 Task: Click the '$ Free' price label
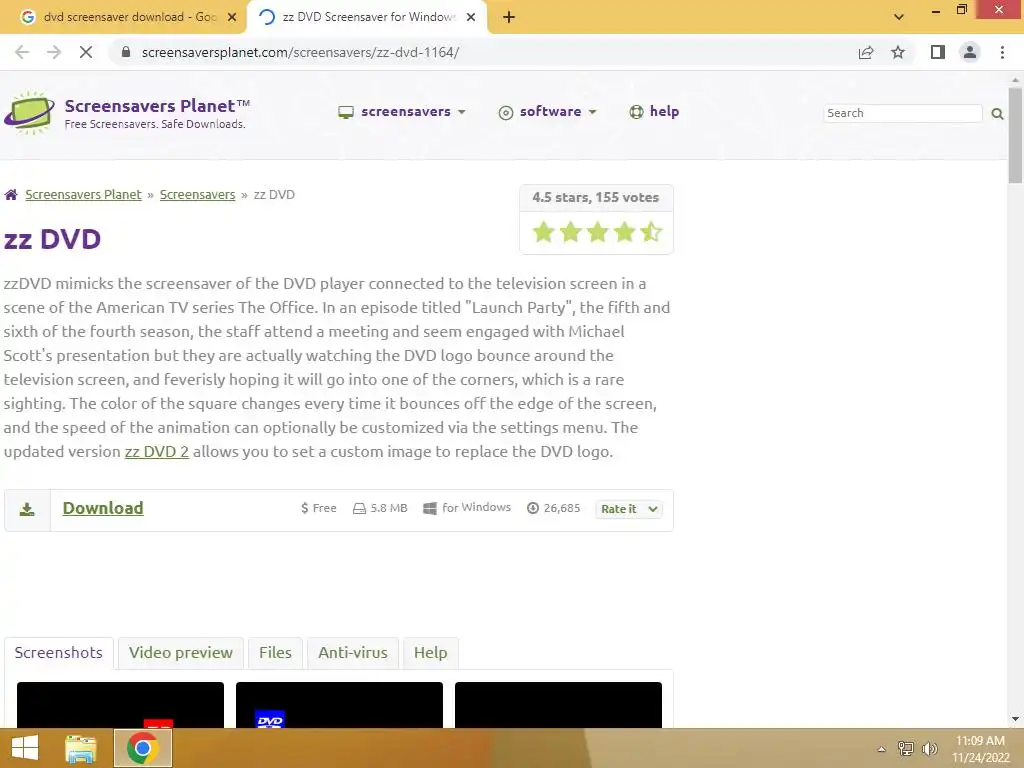(x=319, y=508)
